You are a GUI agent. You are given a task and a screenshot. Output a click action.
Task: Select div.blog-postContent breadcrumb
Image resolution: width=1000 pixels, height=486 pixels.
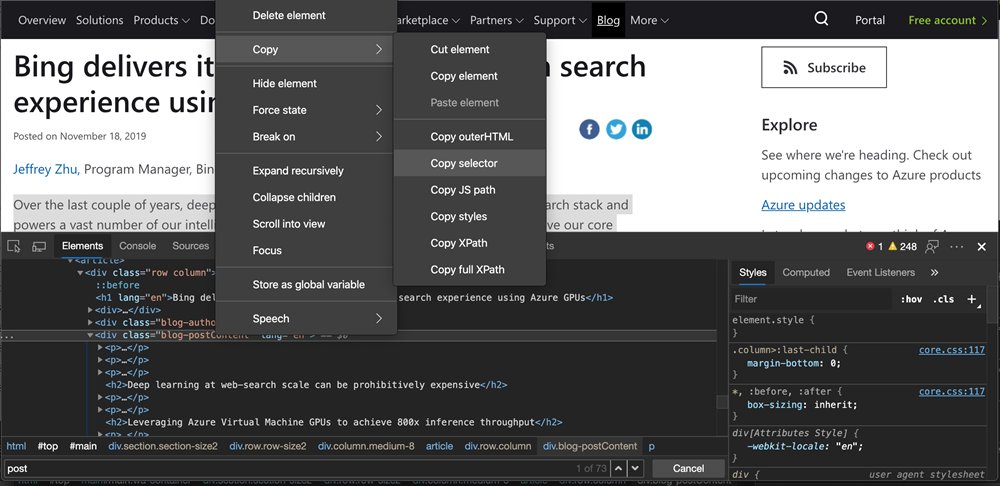(590, 446)
